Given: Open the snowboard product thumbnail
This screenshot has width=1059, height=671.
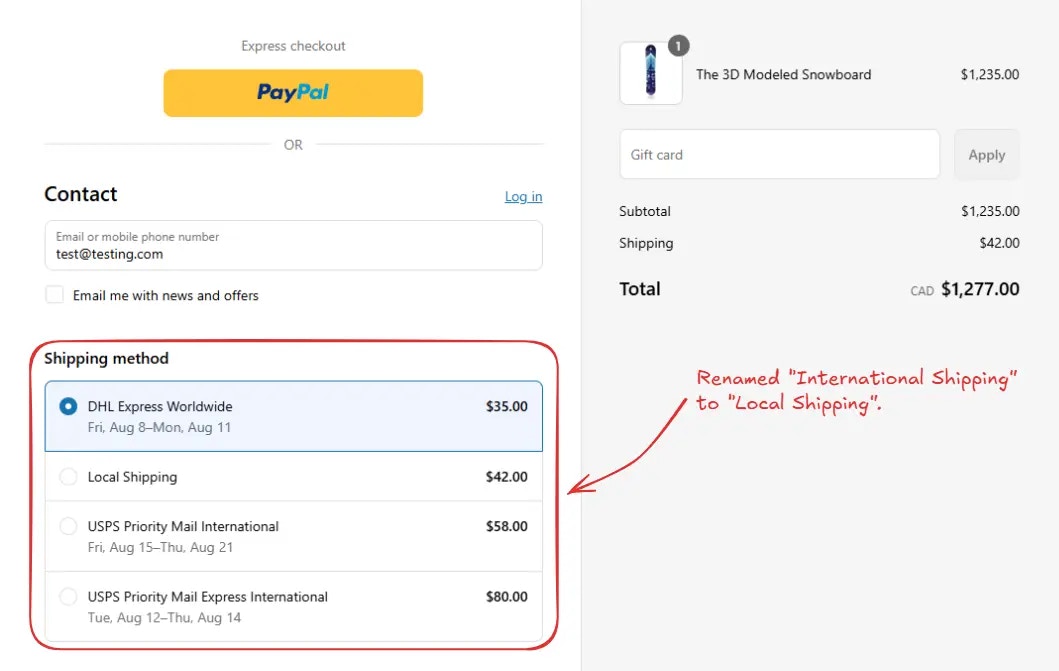Looking at the screenshot, I should 650,74.
